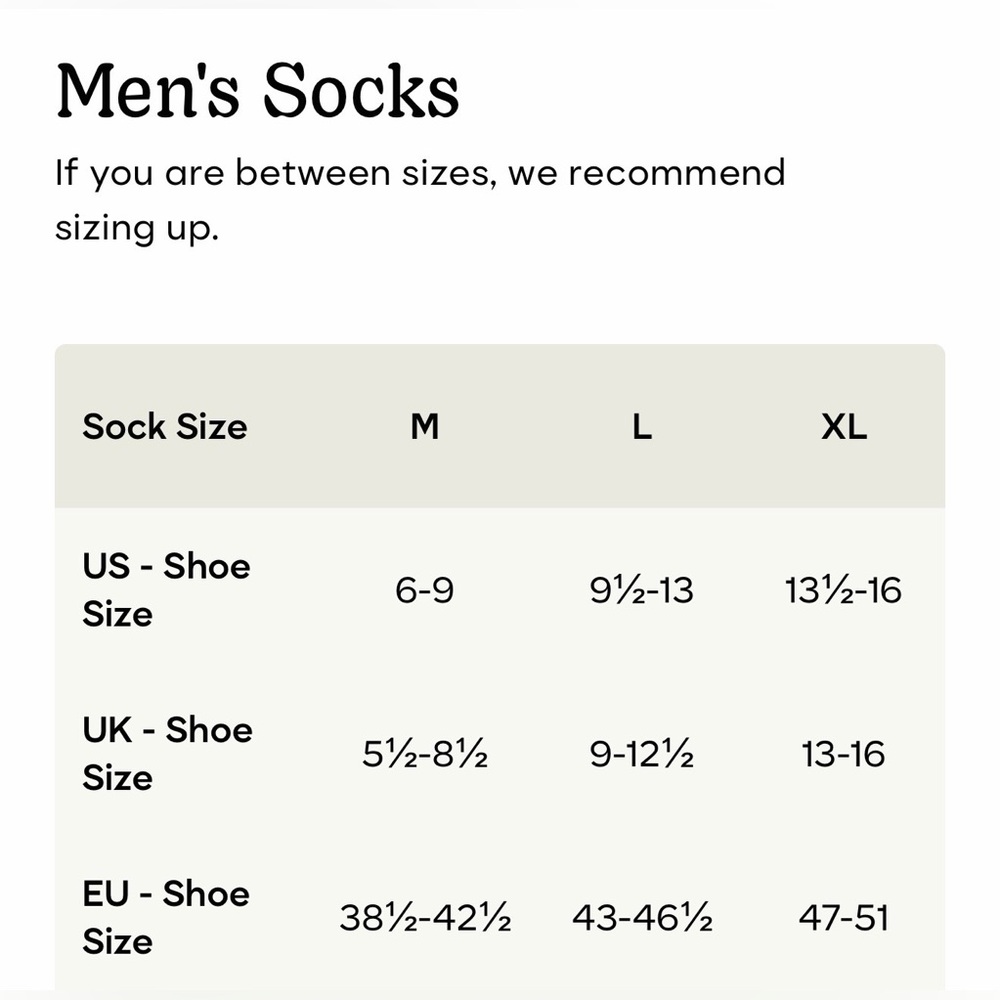Viewport: 1000px width, 1000px height.
Task: Click the US size 9½-13 cell
Action: (641, 591)
